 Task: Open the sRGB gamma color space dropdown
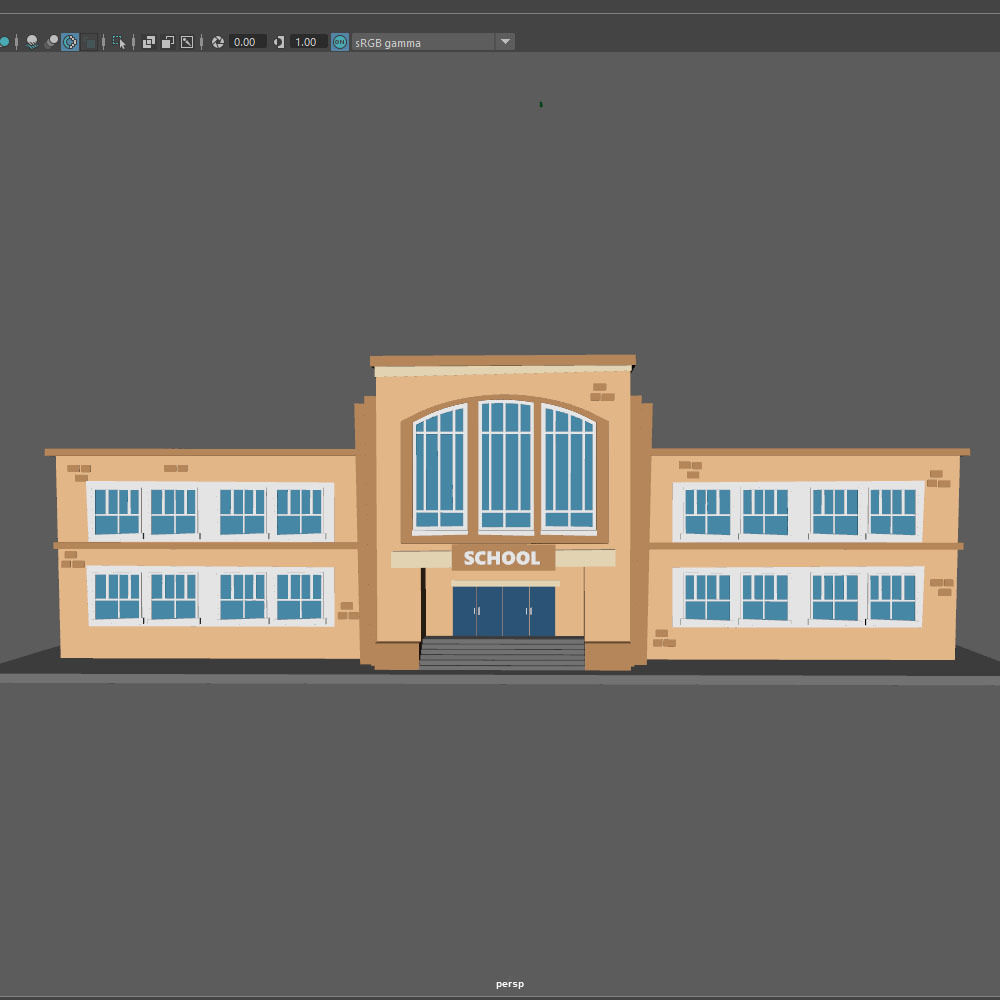[423, 42]
